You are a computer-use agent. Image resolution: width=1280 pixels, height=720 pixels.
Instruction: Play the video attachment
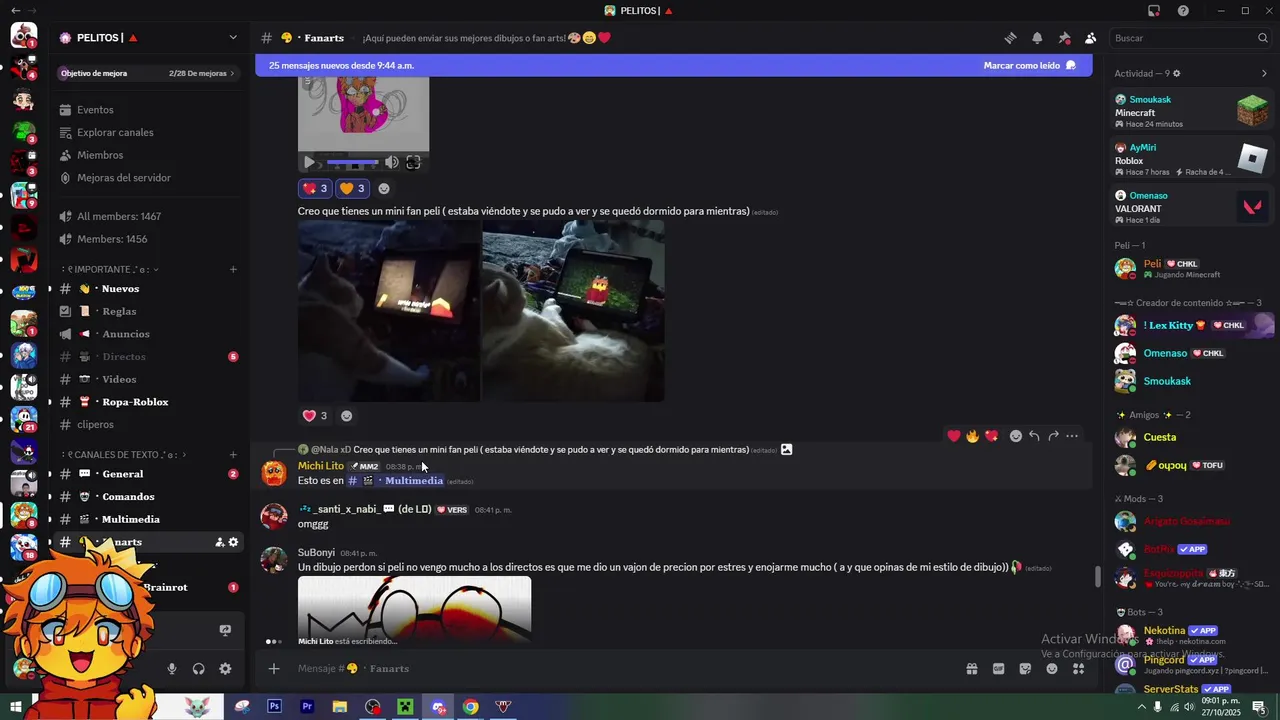pos(309,162)
